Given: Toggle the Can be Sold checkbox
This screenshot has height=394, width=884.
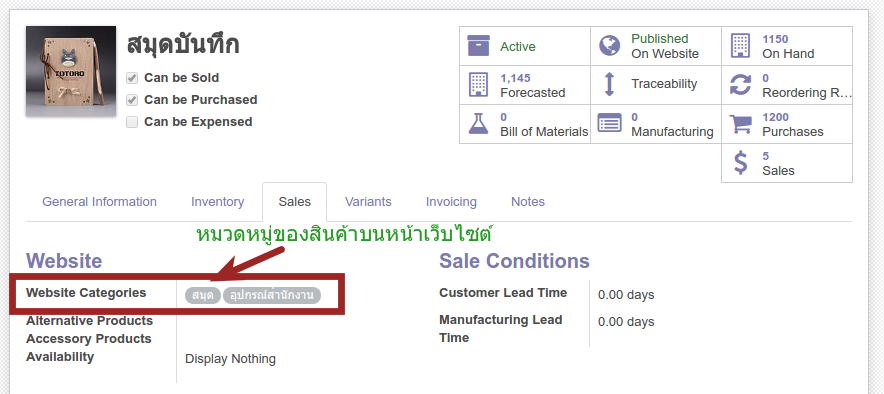Looking at the screenshot, I should click(x=132, y=78).
